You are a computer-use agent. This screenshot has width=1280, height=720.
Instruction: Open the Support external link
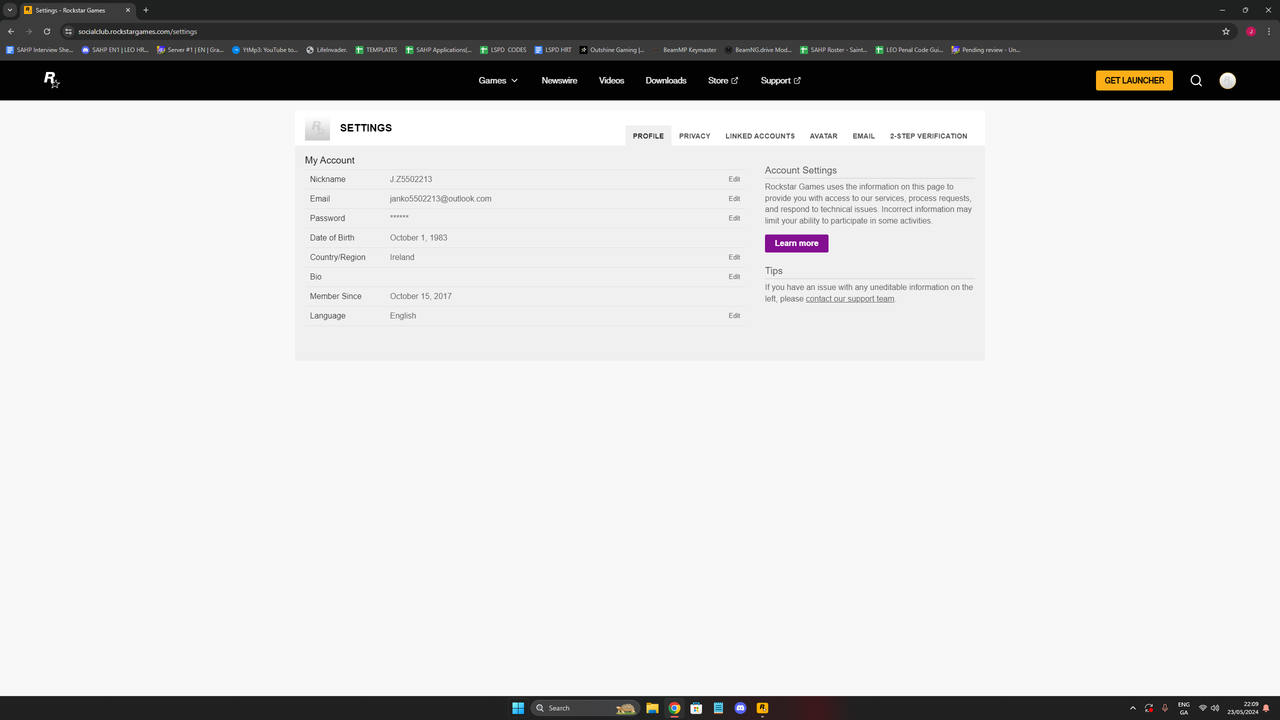coord(780,81)
